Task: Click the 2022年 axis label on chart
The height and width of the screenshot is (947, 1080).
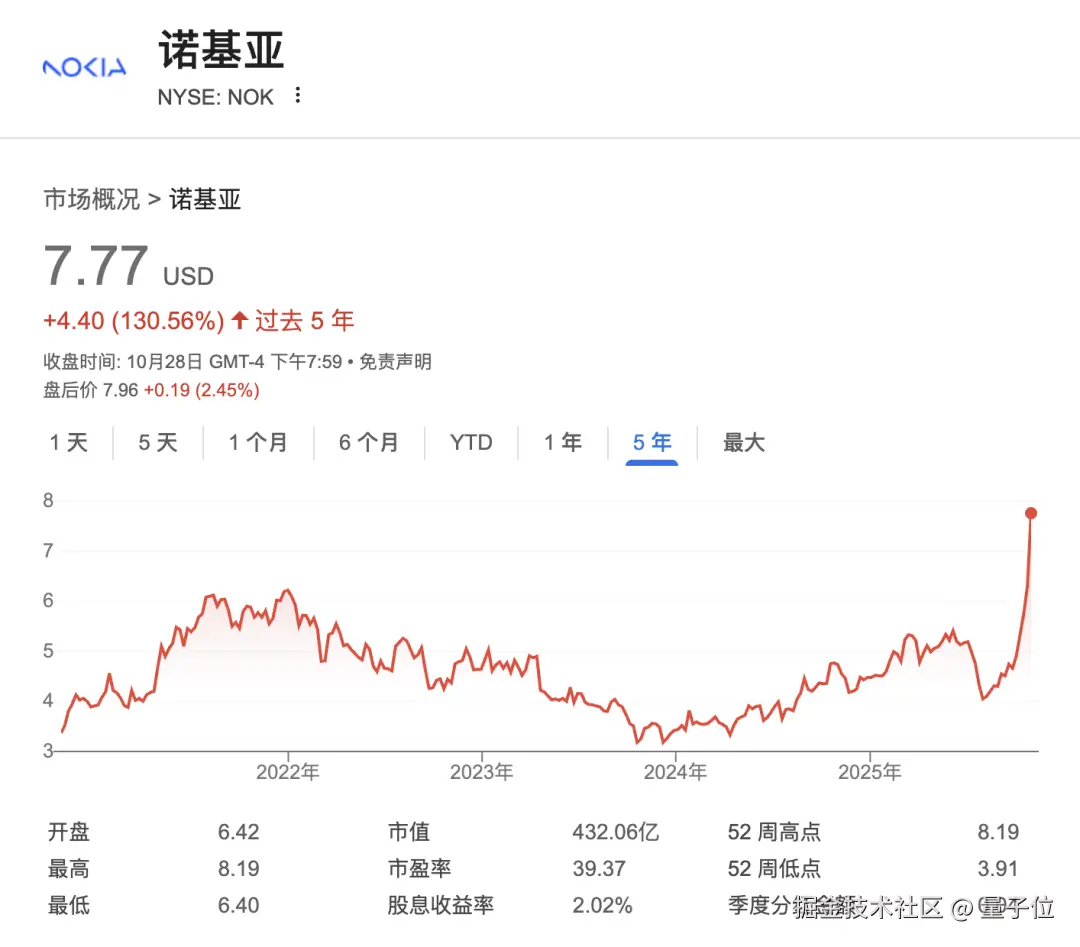Action: coord(288,772)
